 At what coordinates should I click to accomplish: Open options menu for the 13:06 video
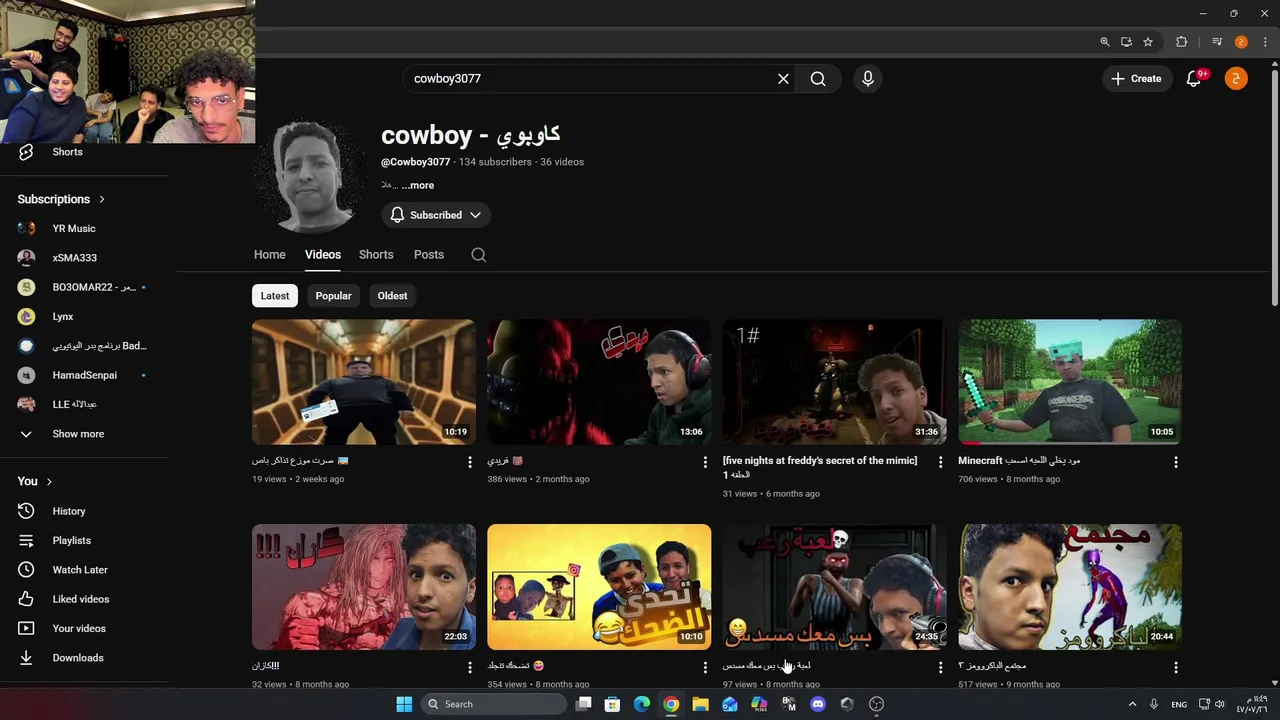[705, 462]
